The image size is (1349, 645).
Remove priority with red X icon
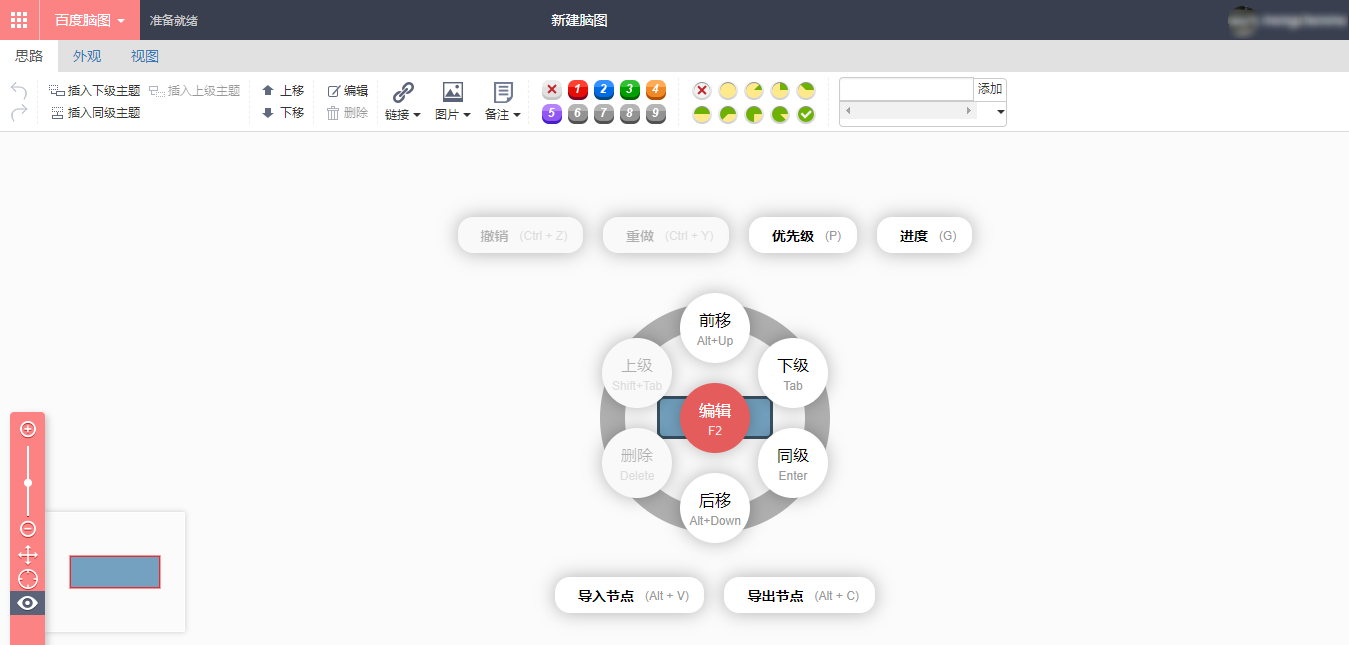(552, 90)
